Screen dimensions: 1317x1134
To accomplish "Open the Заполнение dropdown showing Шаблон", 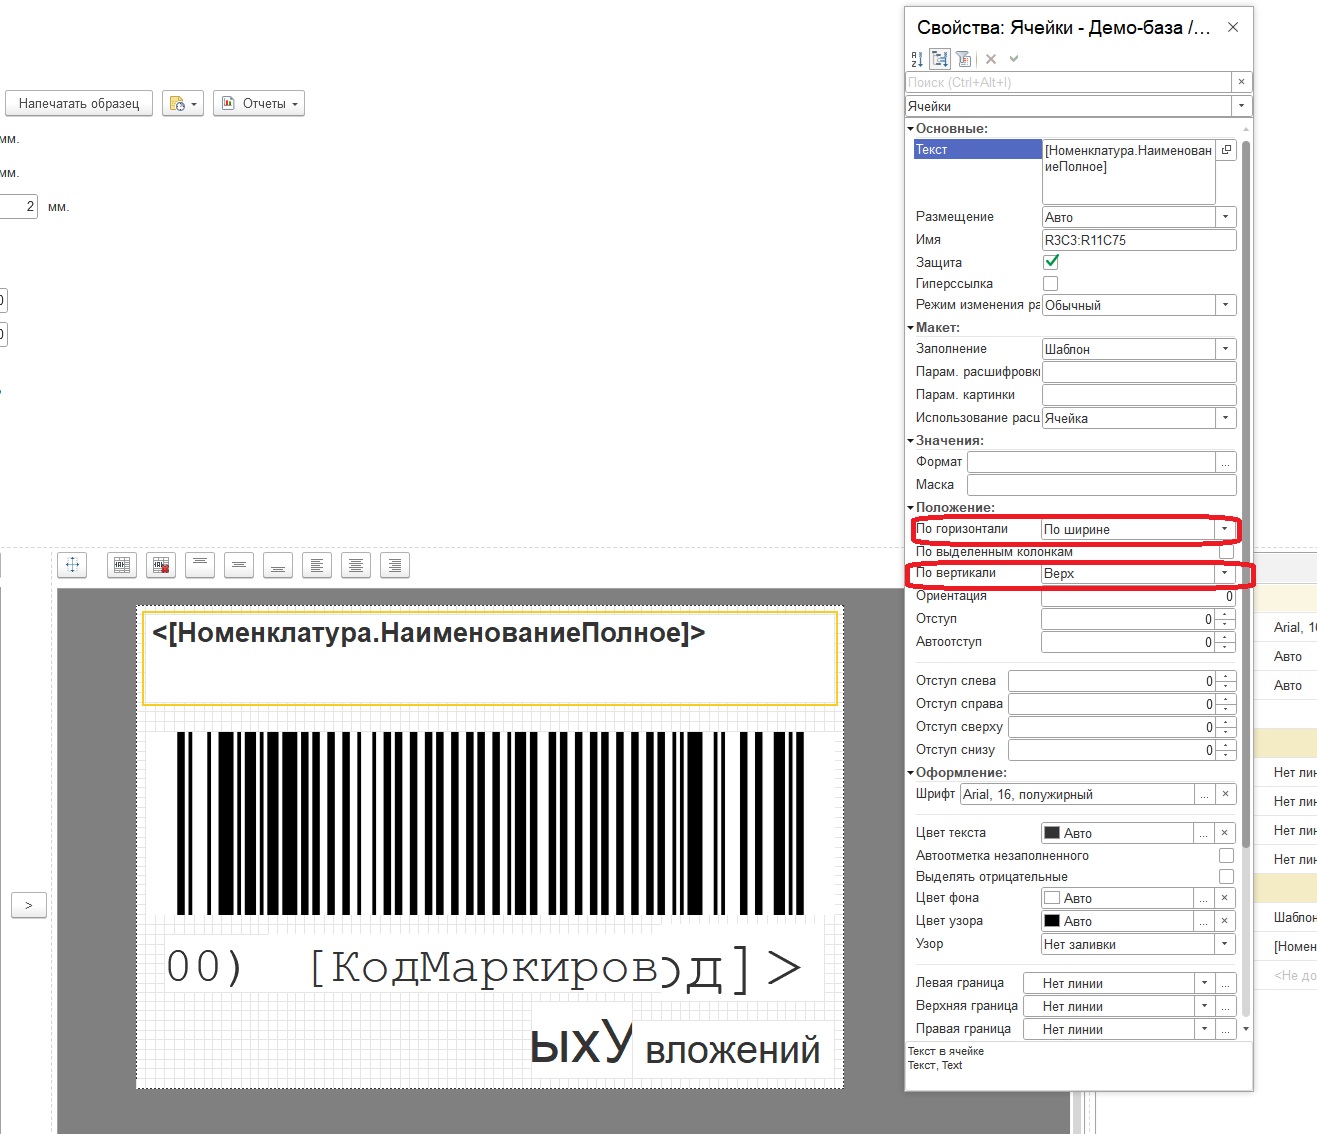I will pos(1226,349).
